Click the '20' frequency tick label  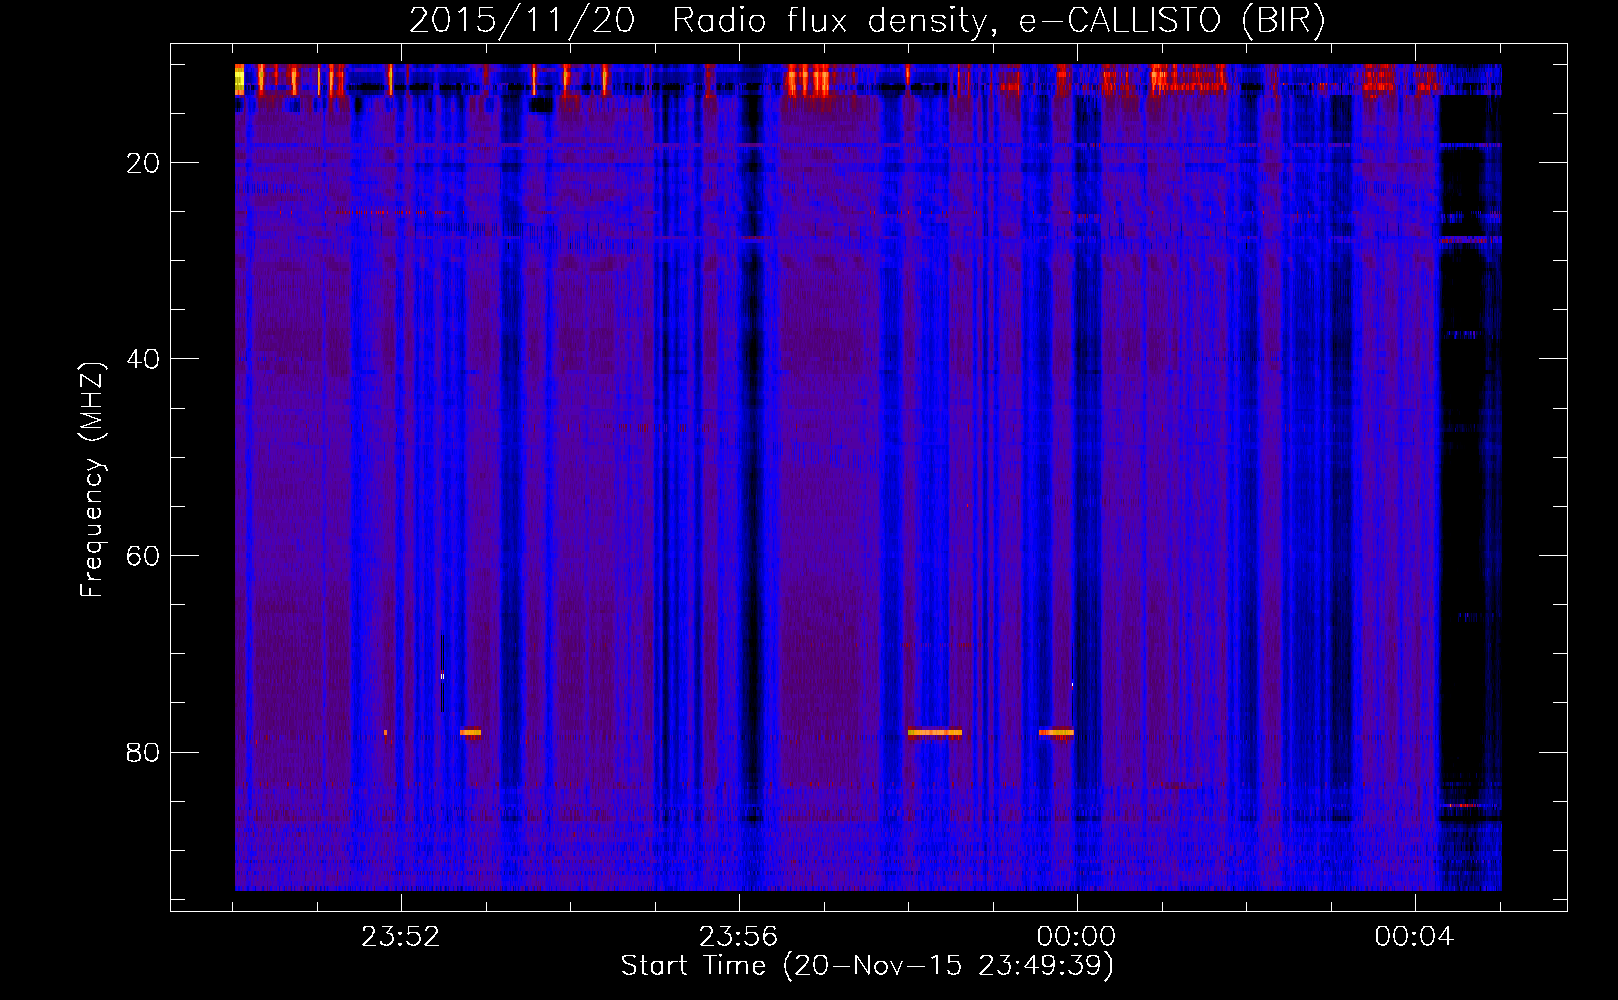144,163
